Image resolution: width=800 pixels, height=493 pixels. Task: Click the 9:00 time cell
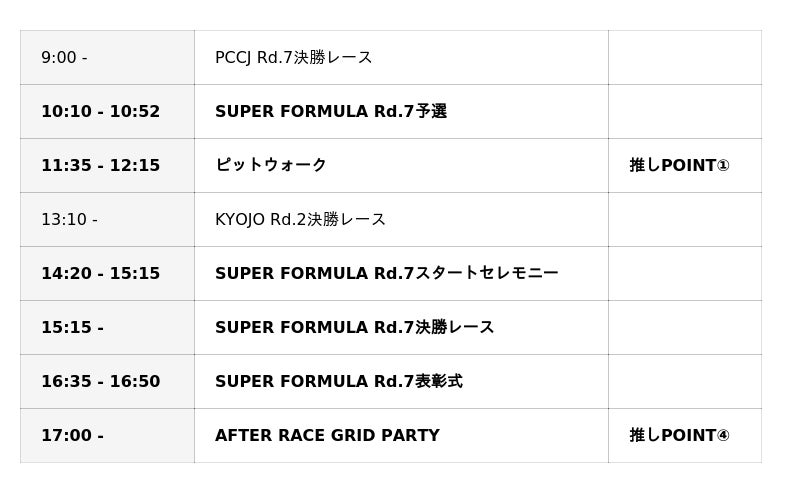tap(64, 58)
